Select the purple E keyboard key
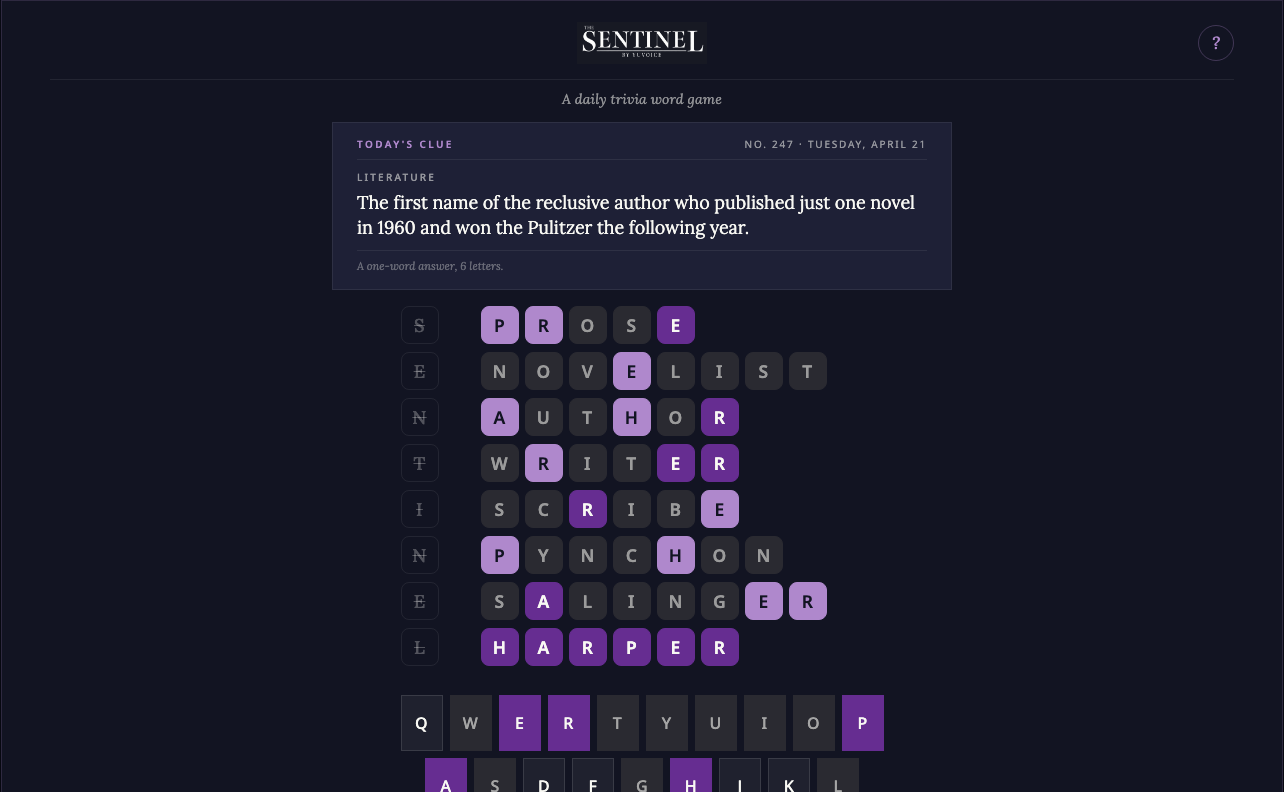The image size is (1284, 792). (x=520, y=723)
